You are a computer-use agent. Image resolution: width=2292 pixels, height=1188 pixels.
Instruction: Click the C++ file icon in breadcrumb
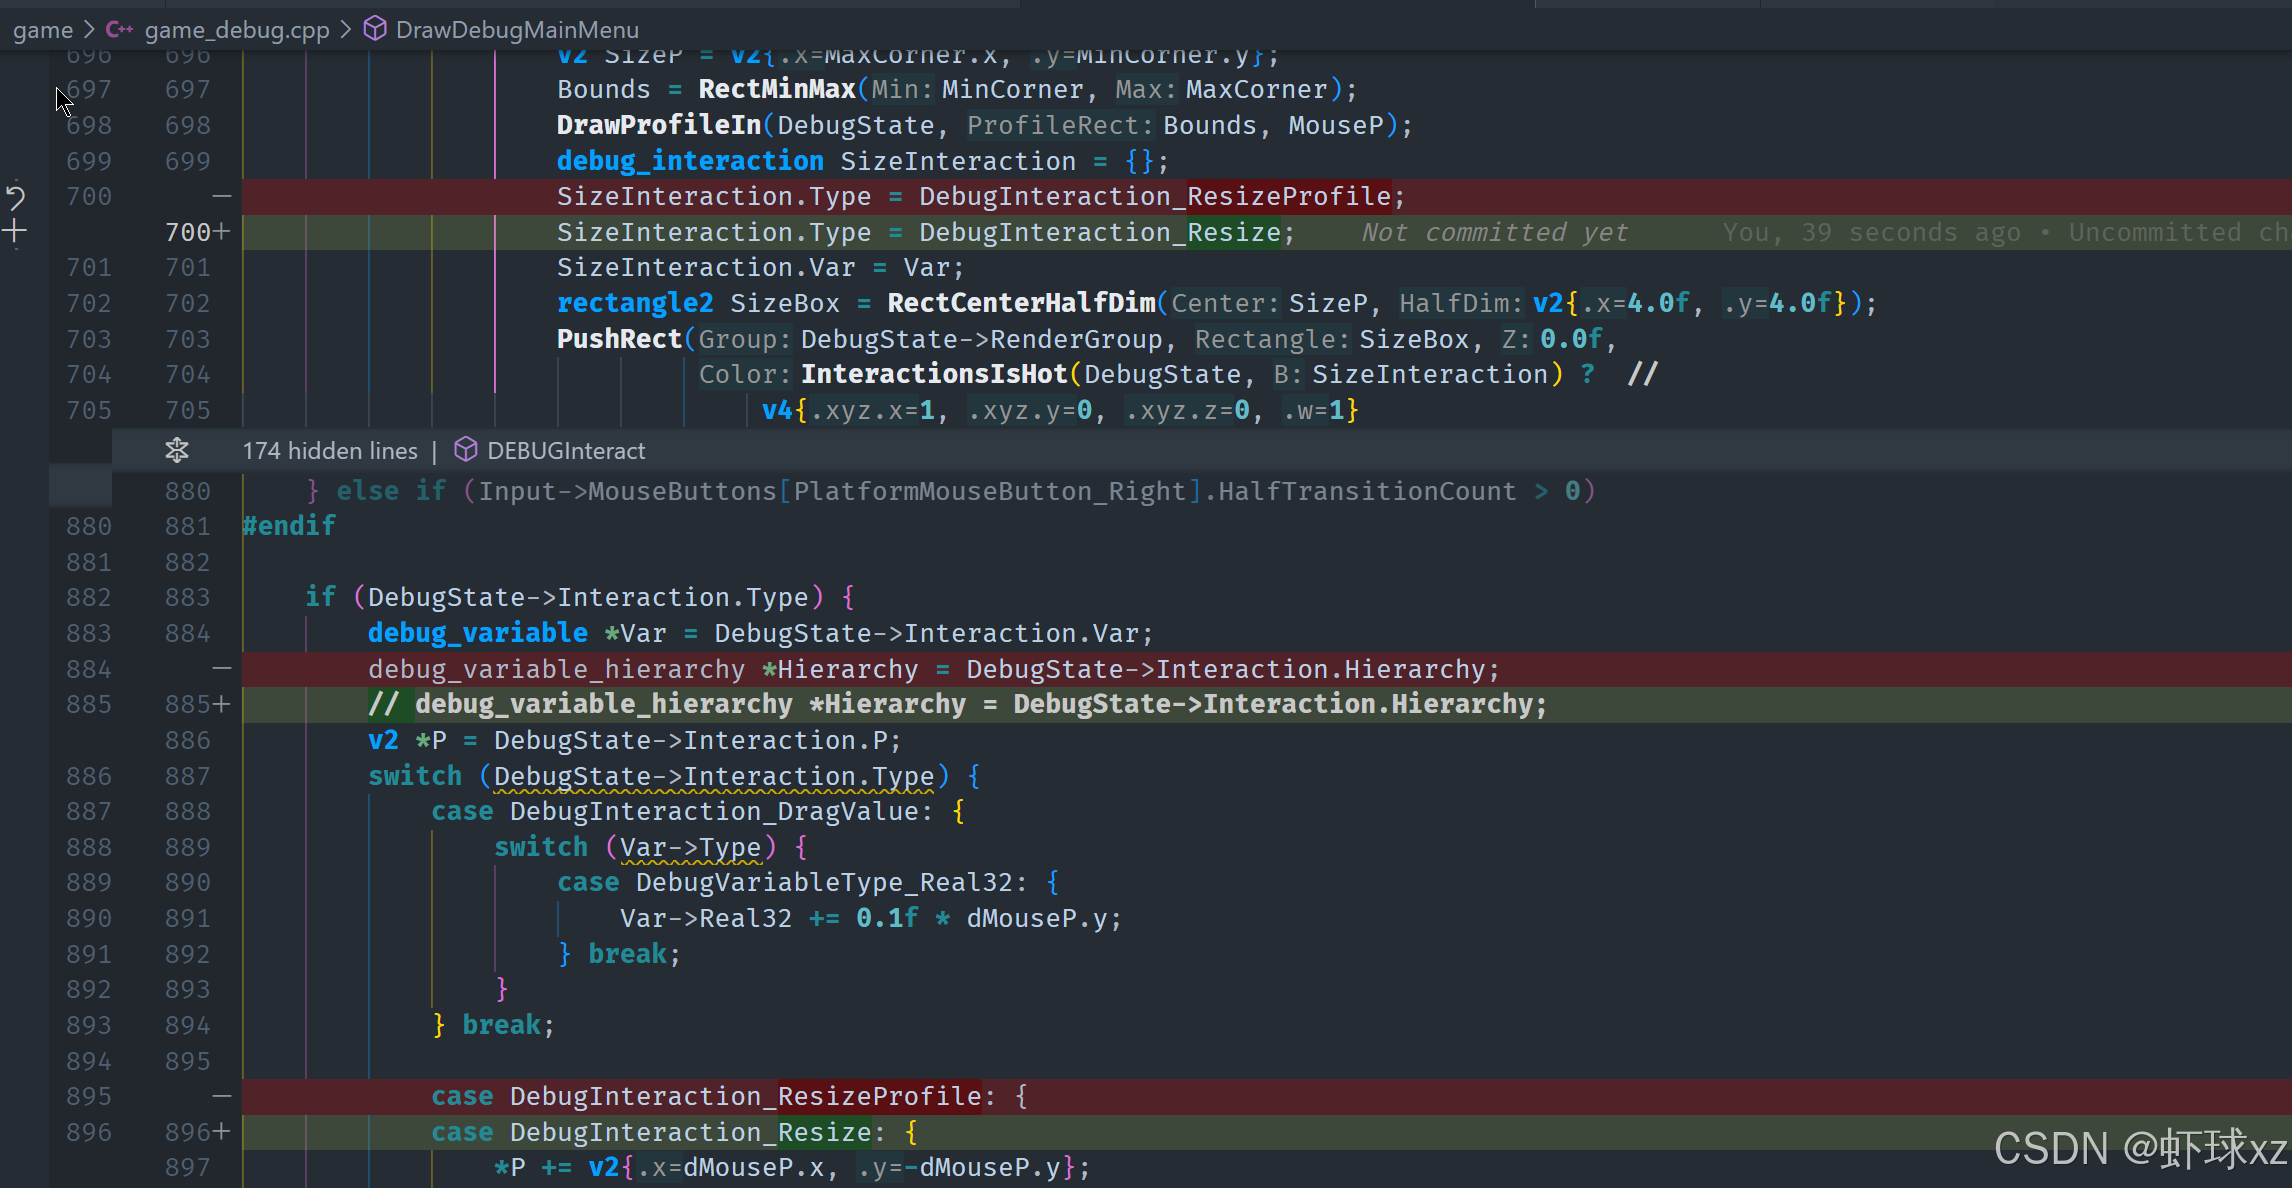click(x=119, y=30)
